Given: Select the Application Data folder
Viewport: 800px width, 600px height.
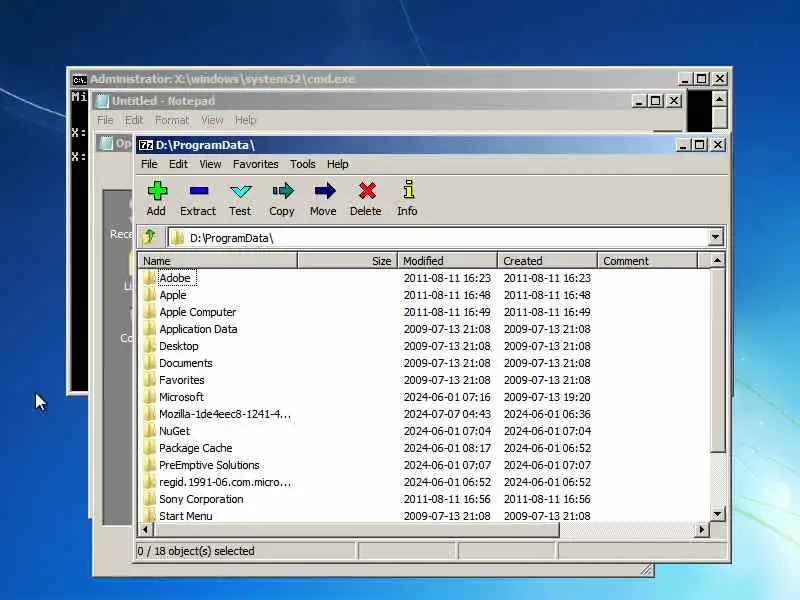Looking at the screenshot, I should point(198,329).
